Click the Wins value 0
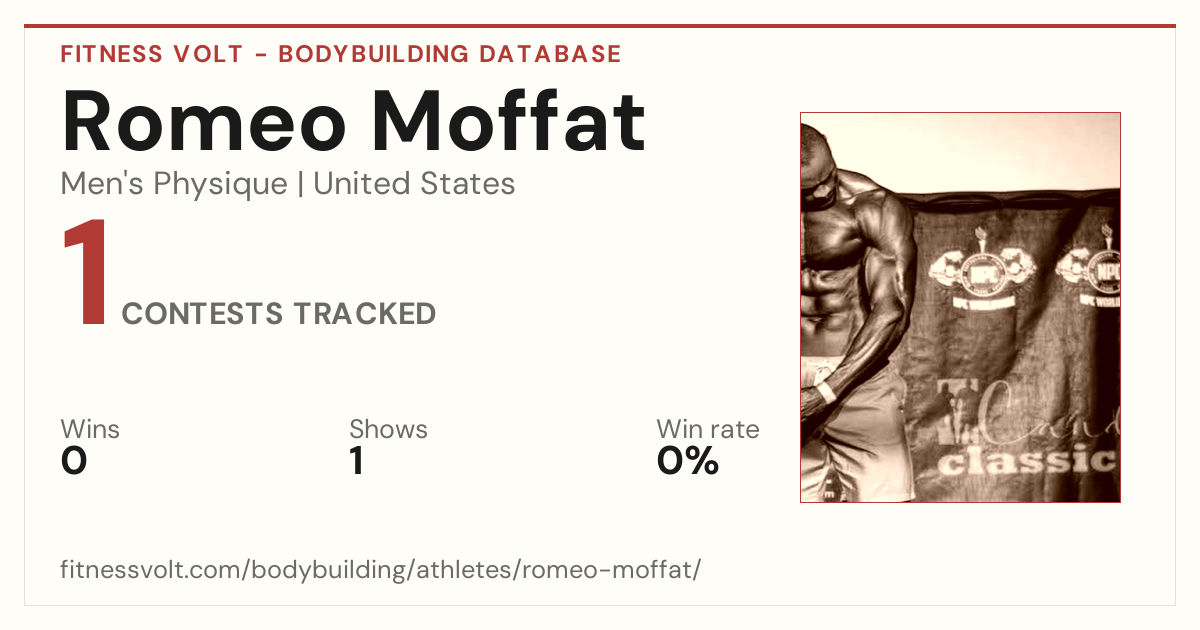 (x=74, y=461)
